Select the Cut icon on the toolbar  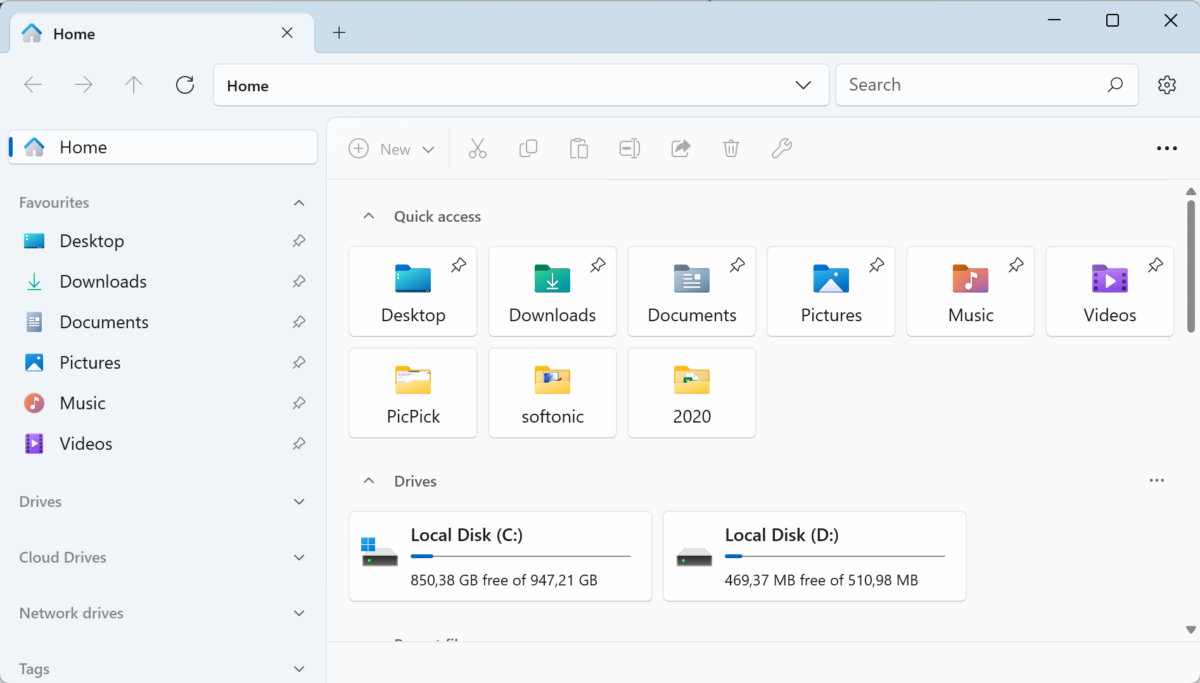pyautogui.click(x=478, y=148)
